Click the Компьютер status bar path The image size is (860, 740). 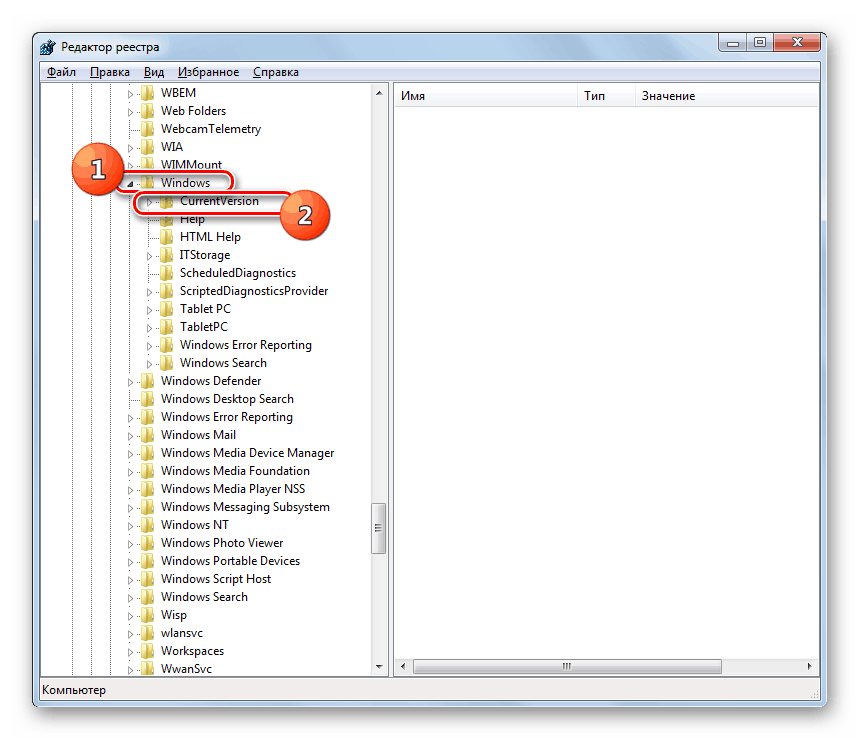click(74, 690)
